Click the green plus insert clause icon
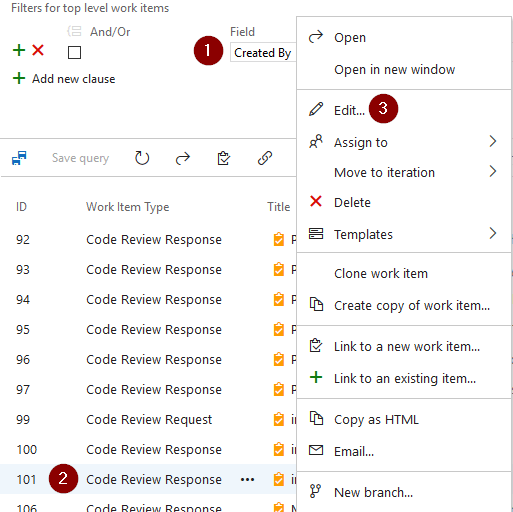 (19, 50)
